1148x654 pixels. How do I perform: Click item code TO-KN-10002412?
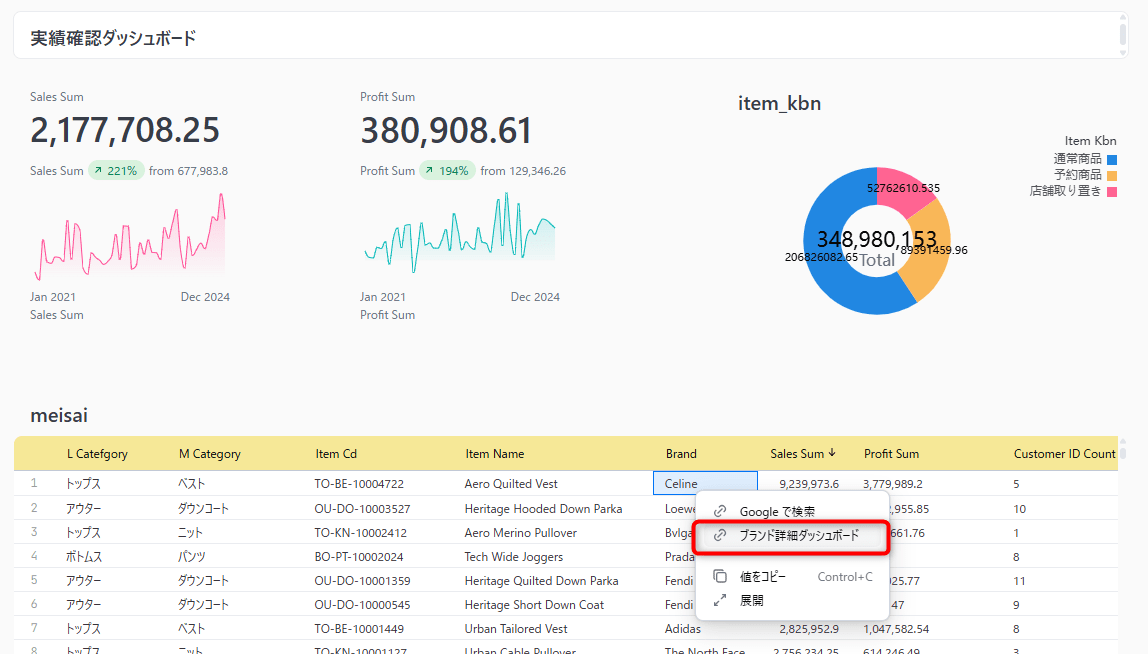(x=360, y=532)
